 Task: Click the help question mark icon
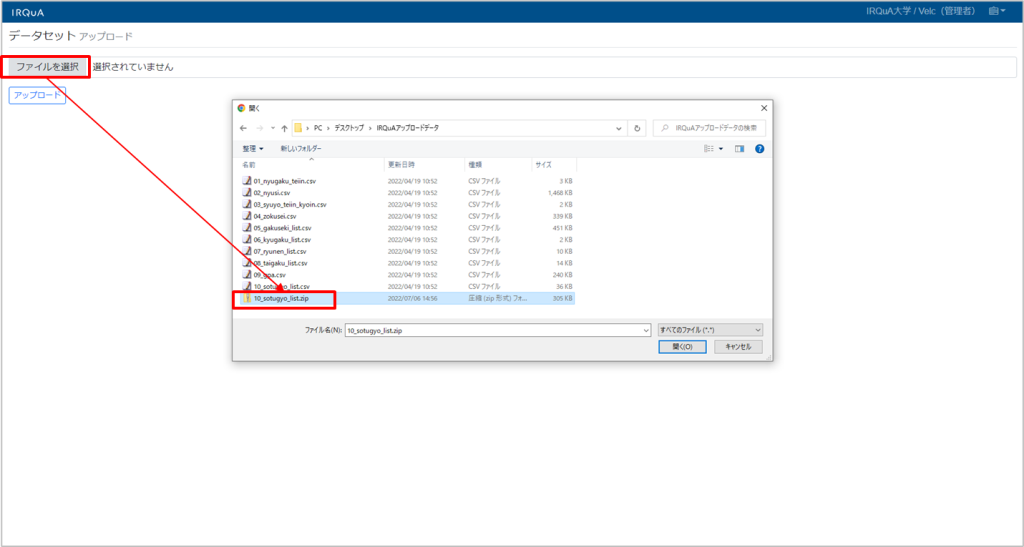(759, 148)
